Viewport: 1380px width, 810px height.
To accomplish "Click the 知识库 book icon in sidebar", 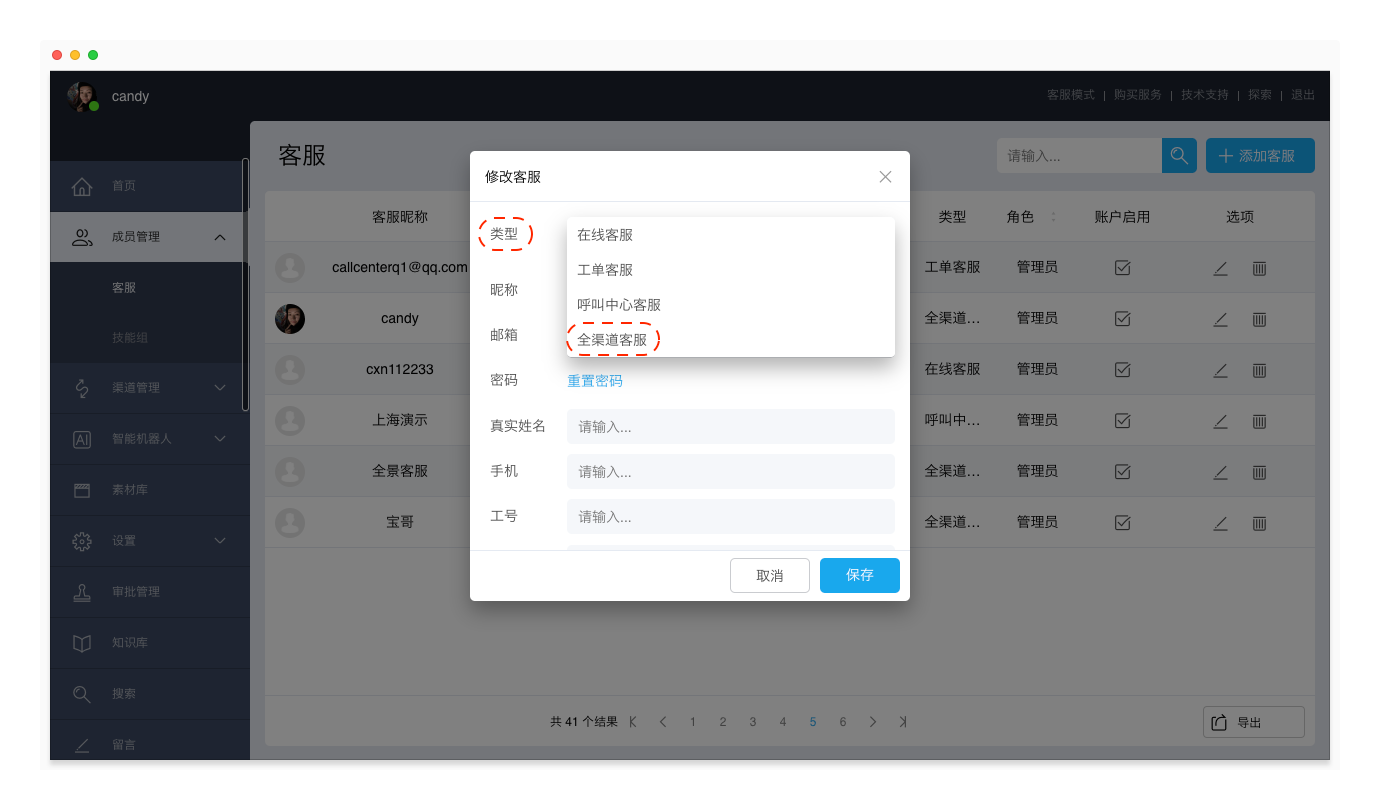I will (83, 643).
